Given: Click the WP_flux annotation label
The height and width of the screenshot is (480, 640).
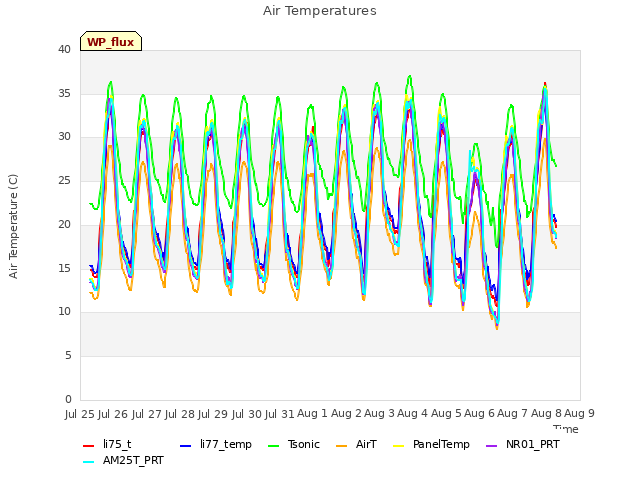Looking at the screenshot, I should [x=111, y=41].
